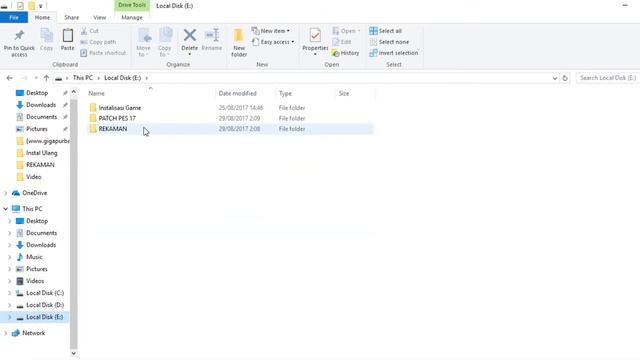Open the Move to menu
The image size is (640, 360).
[144, 42]
